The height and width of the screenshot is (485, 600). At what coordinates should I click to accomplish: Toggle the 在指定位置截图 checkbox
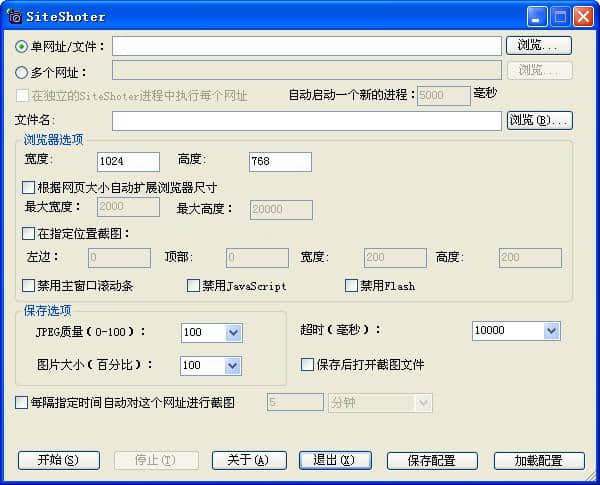coord(28,234)
